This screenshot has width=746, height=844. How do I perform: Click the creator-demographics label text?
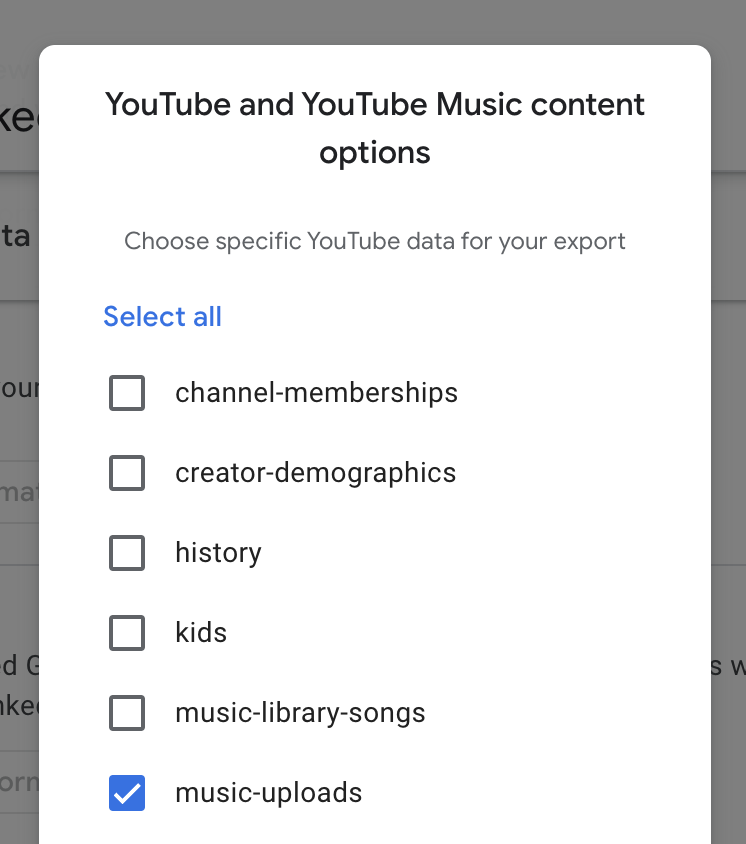tap(315, 473)
